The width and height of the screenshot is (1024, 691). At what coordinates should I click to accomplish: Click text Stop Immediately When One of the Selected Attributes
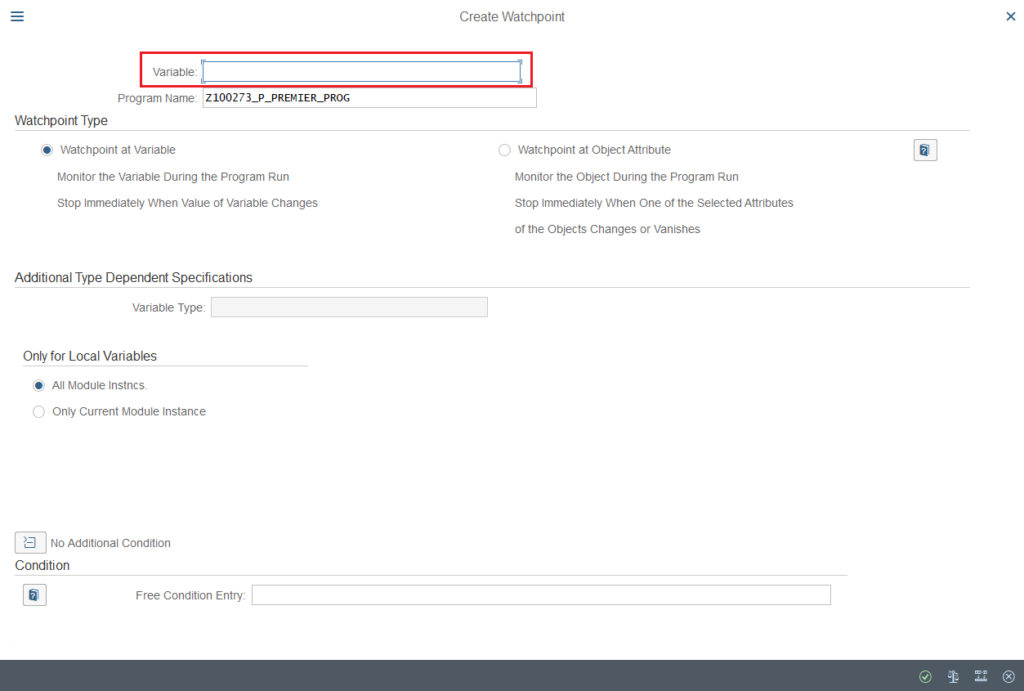654,203
